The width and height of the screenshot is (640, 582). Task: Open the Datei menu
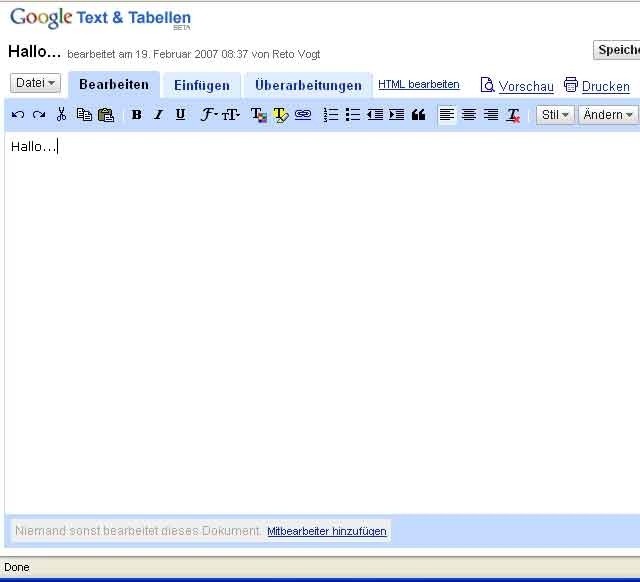click(x=36, y=83)
